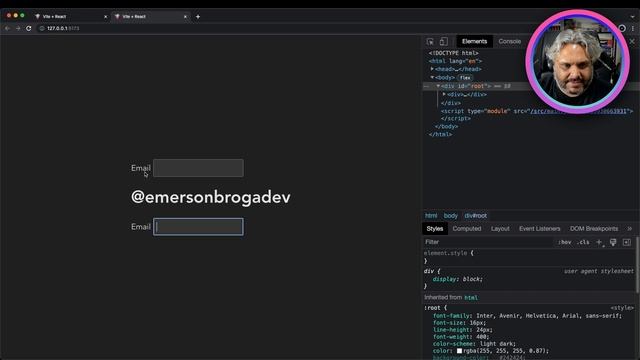Collapse the div id root node

[x=438, y=86]
